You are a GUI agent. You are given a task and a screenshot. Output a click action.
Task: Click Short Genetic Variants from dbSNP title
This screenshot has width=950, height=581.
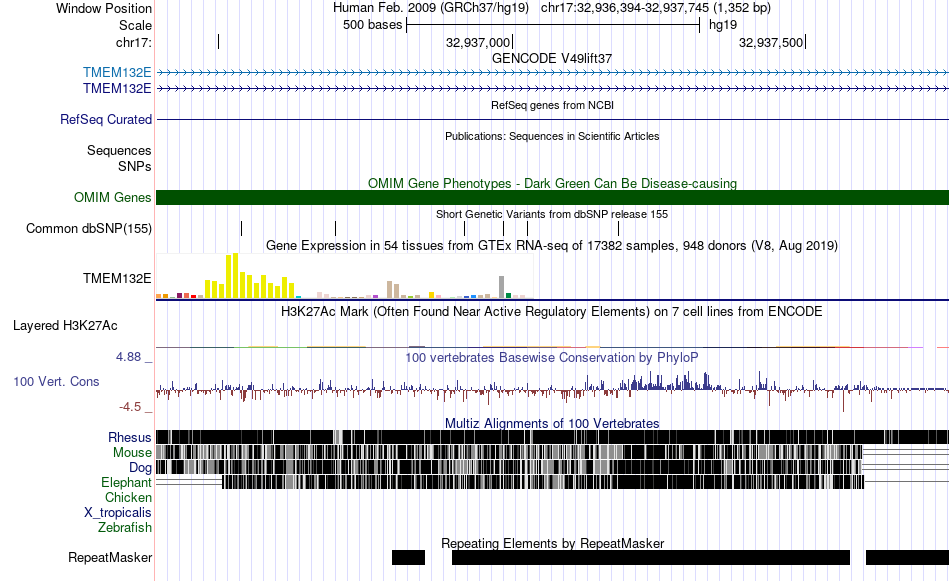552,214
